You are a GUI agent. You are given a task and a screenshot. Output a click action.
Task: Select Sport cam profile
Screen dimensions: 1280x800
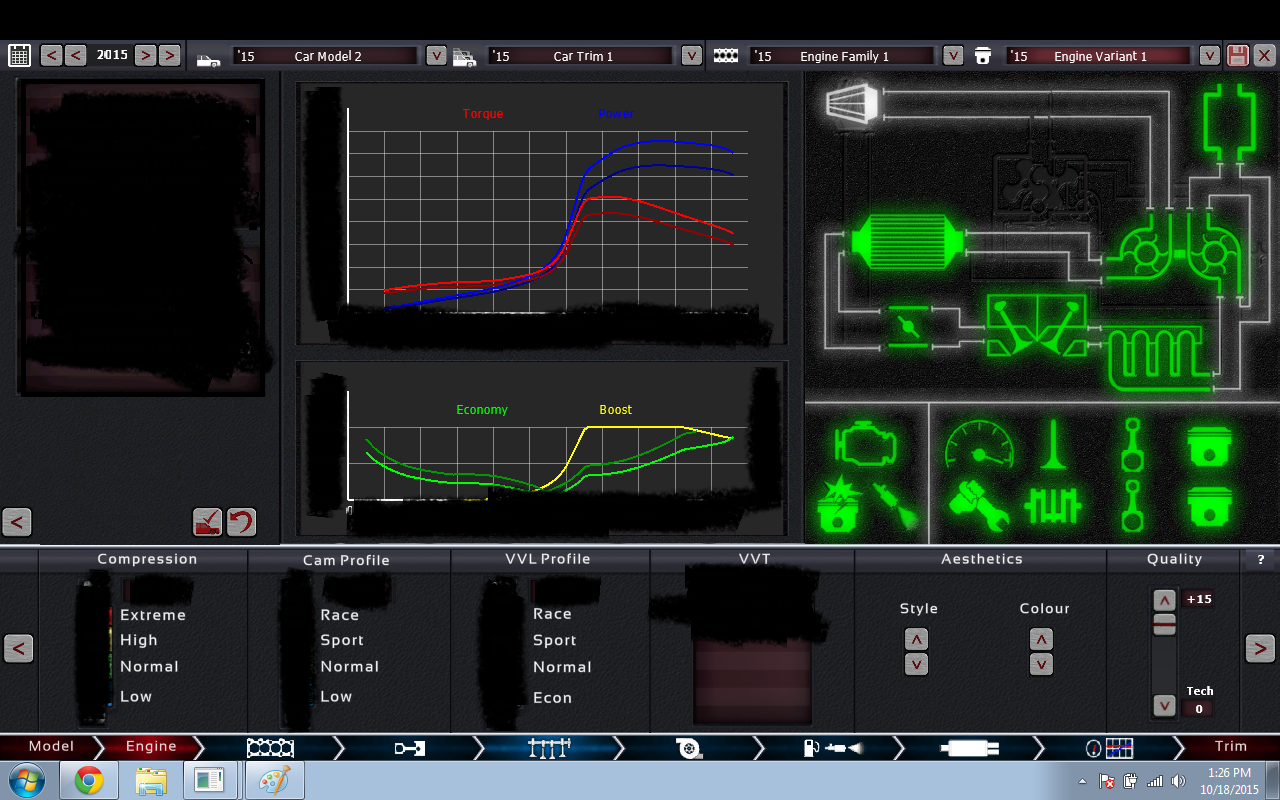click(342, 640)
